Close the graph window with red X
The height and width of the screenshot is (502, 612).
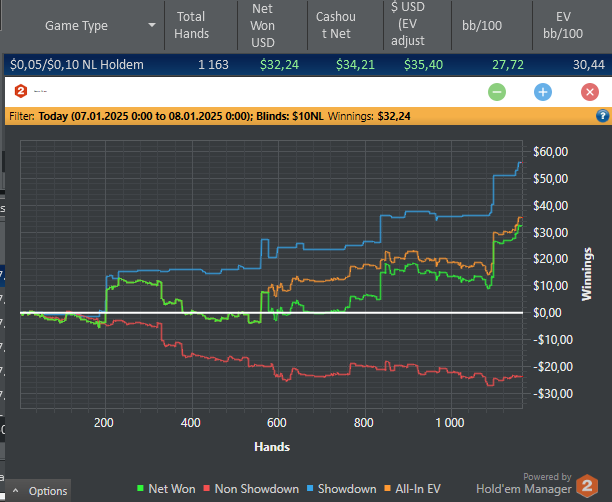pos(589,92)
